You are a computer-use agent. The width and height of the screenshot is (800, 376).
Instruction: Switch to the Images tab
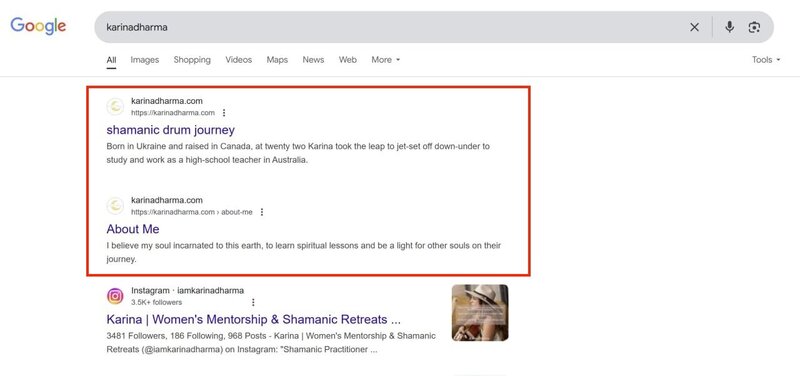[x=145, y=60]
